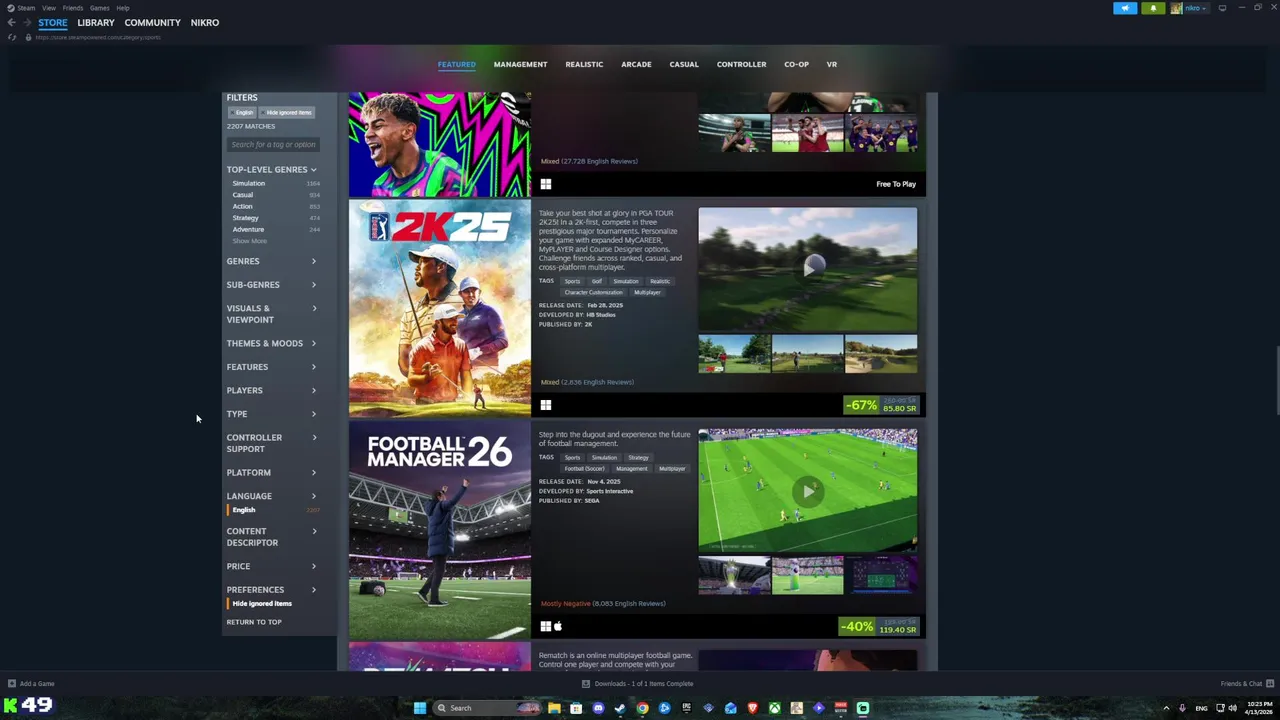
Task: Click the Add a Game plus icon
Action: click(12, 684)
